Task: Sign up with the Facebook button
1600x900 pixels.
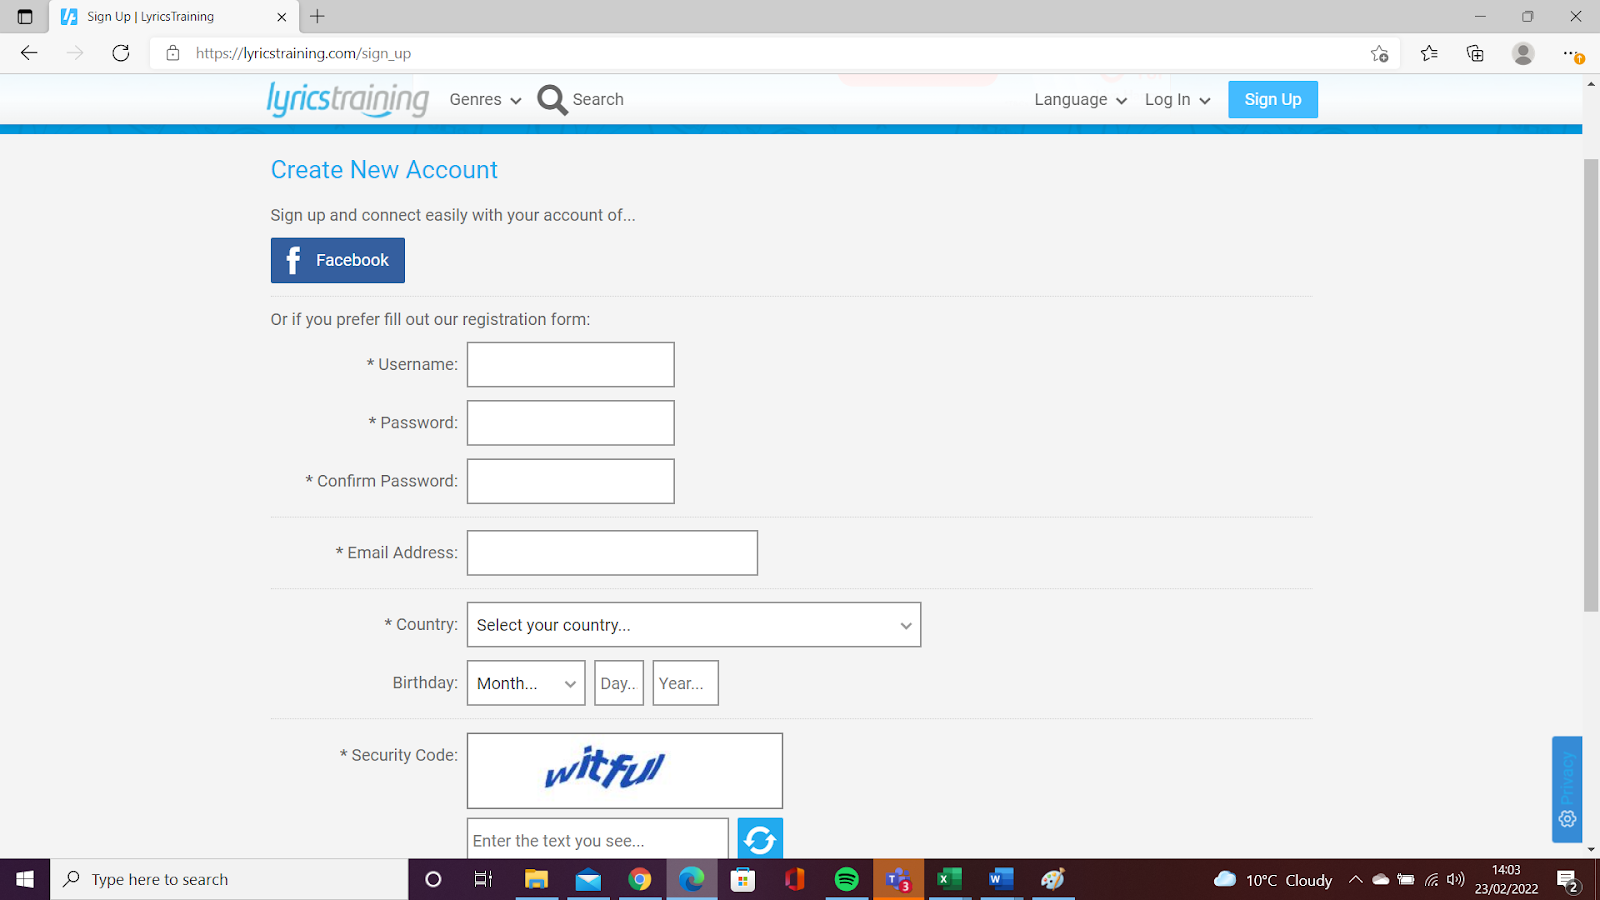Action: pyautogui.click(x=338, y=260)
